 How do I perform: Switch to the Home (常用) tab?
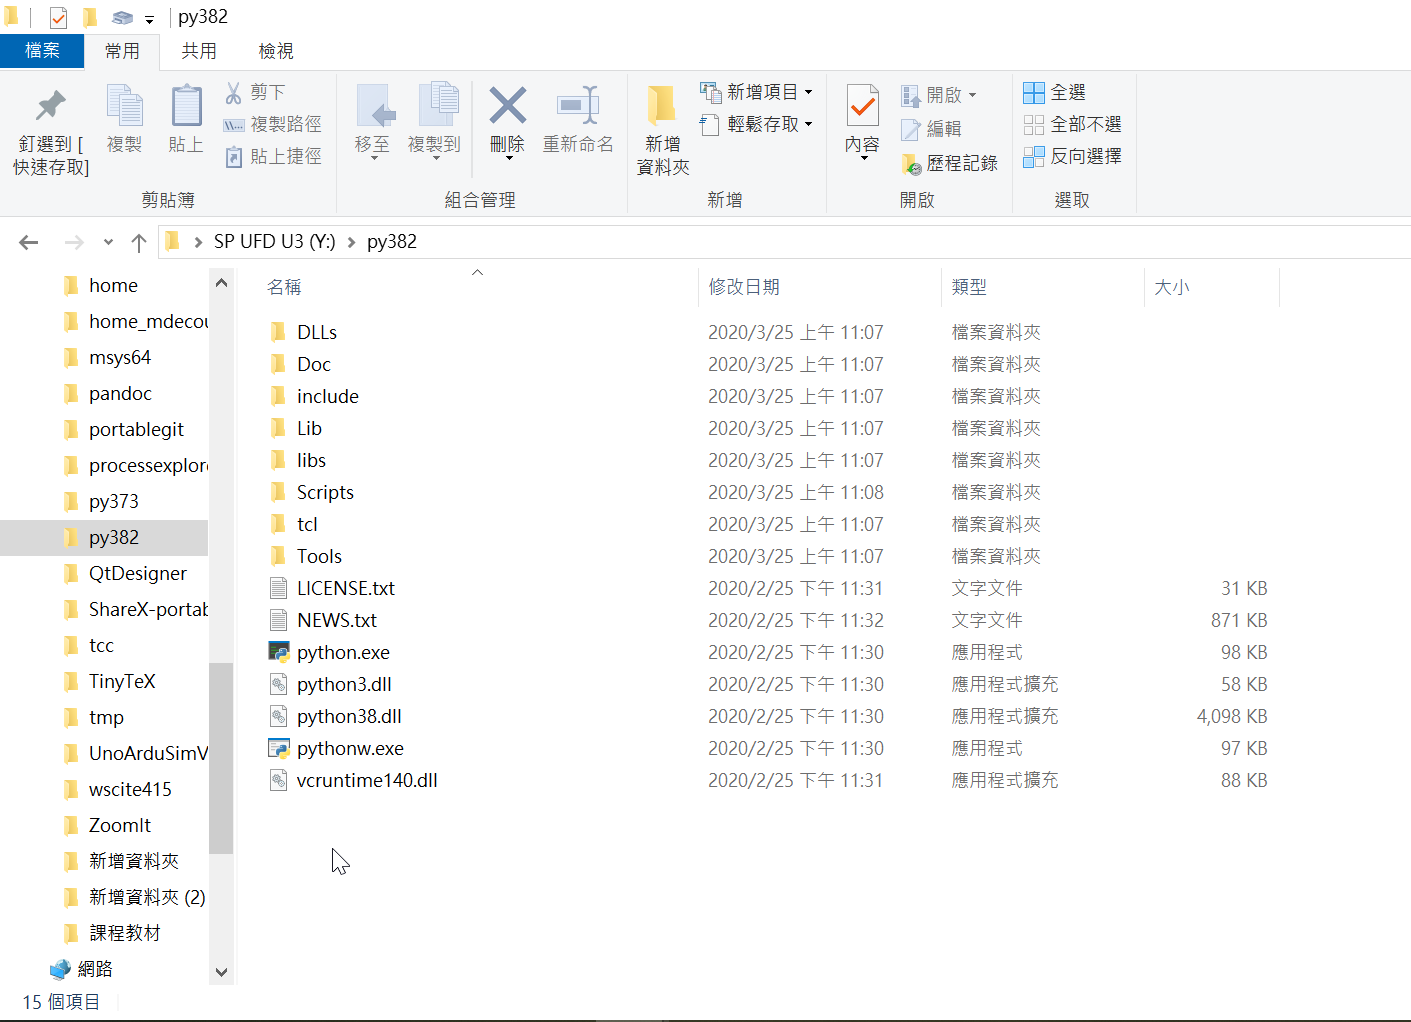122,51
